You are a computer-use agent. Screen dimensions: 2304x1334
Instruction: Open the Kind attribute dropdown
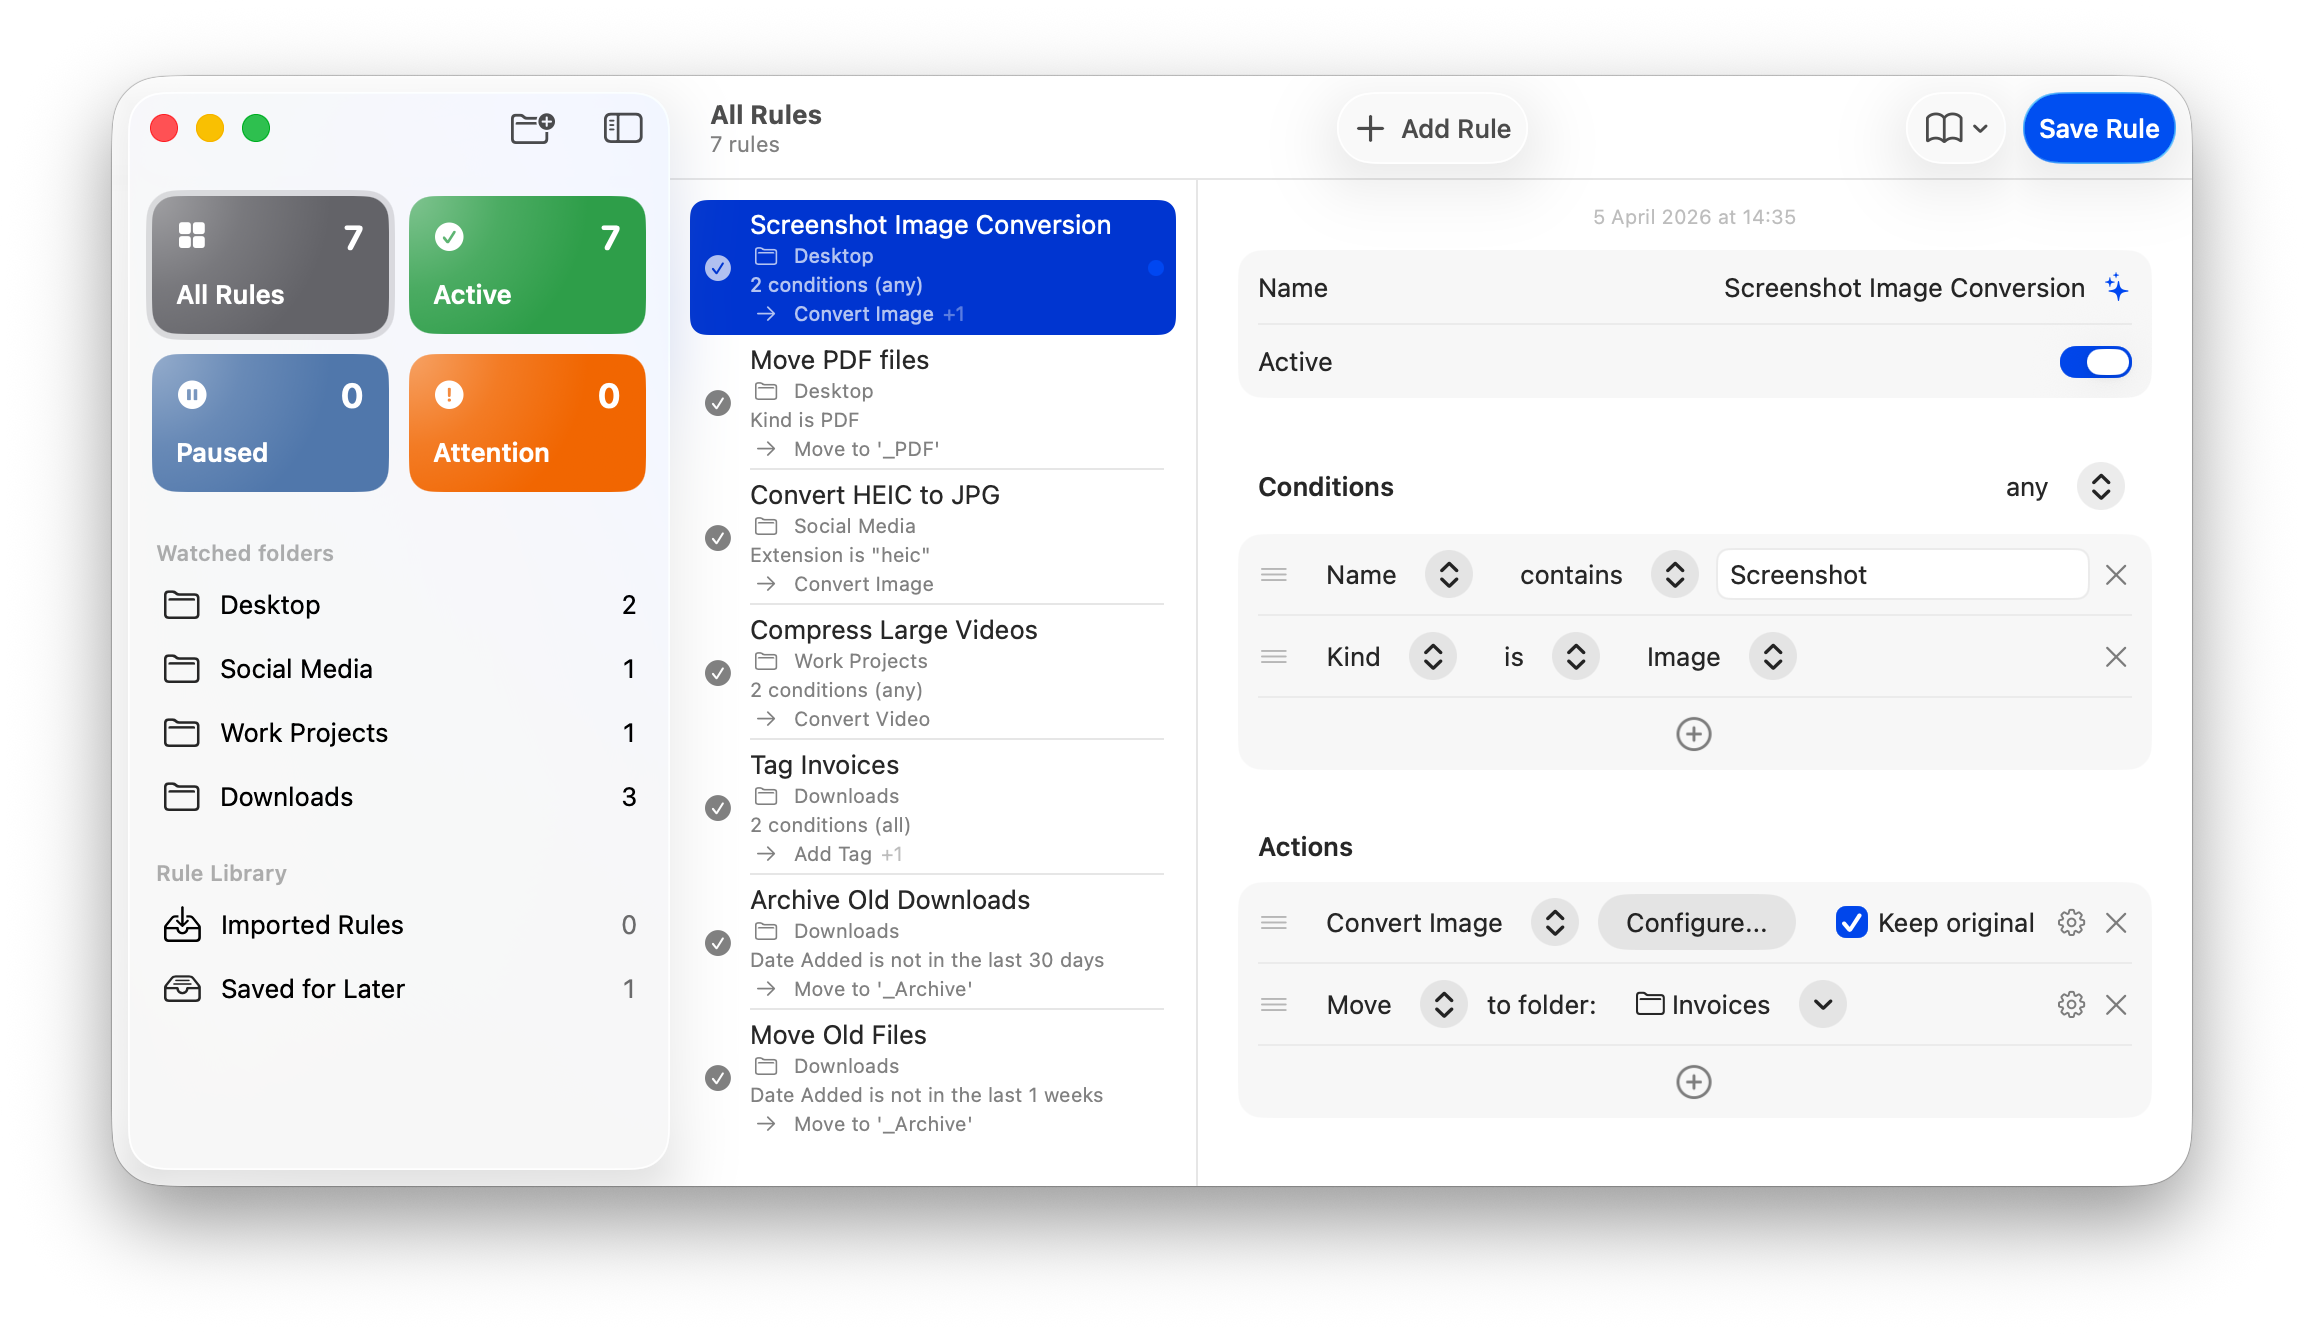pyautogui.click(x=1433, y=657)
